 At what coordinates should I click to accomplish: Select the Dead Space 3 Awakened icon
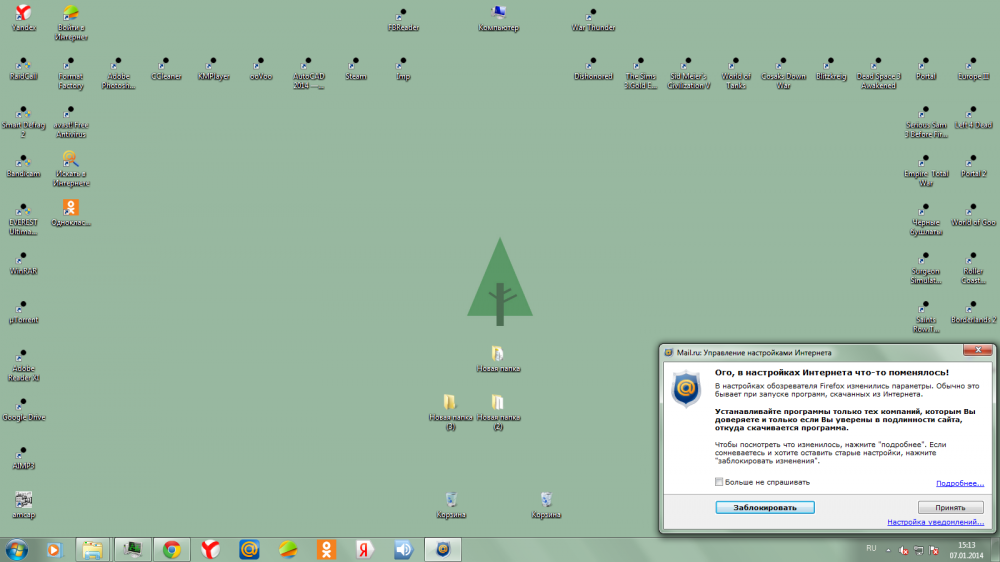pyautogui.click(x=878, y=73)
